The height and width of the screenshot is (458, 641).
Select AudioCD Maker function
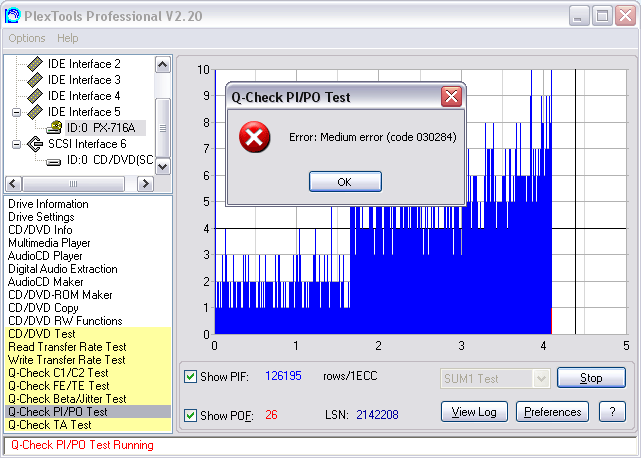tap(45, 282)
